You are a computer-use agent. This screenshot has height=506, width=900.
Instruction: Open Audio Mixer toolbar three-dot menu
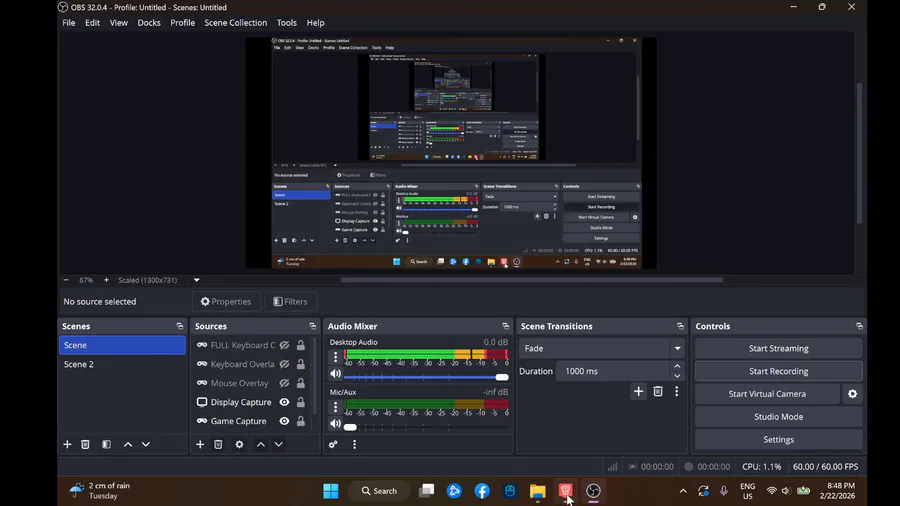tap(354, 445)
